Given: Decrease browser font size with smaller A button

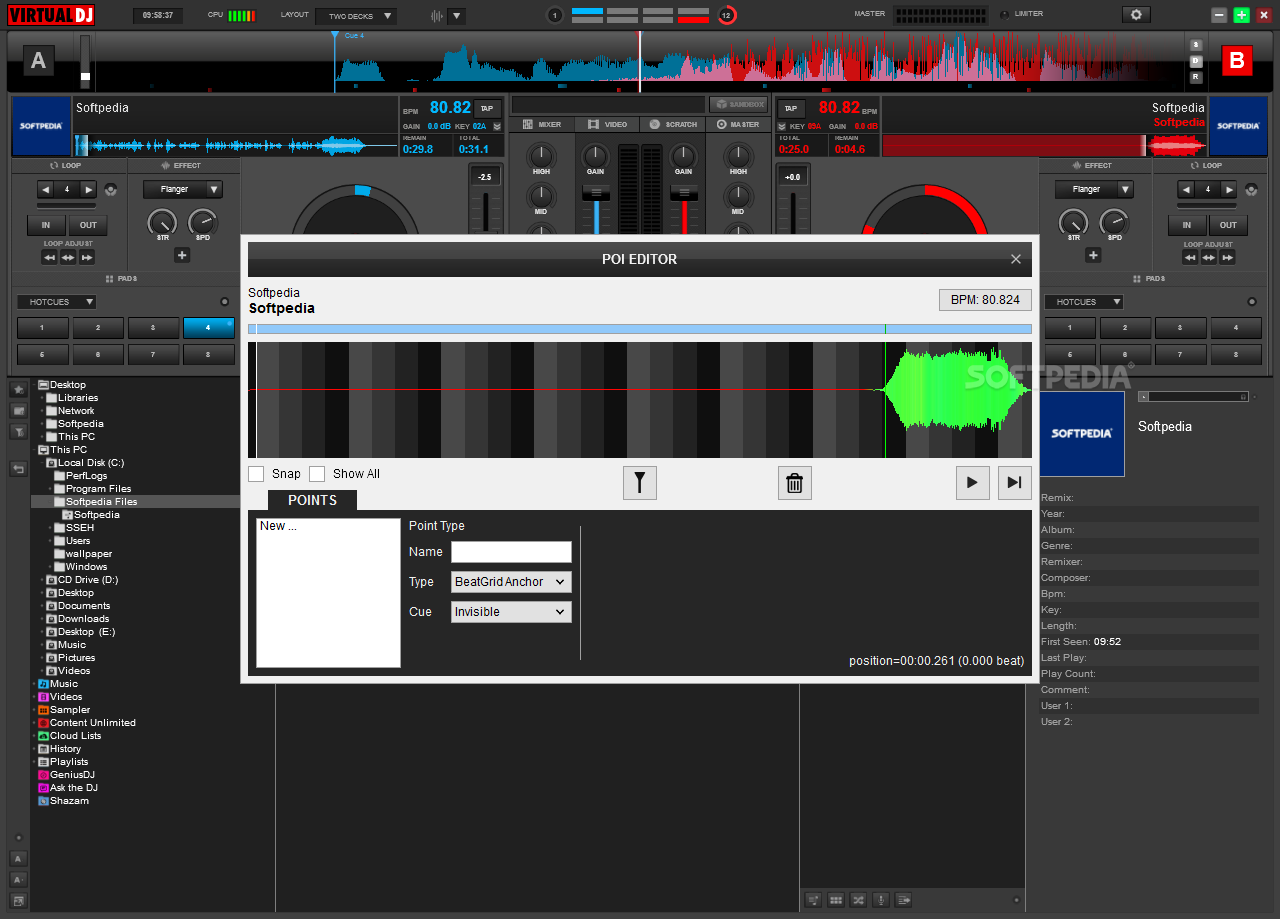Looking at the screenshot, I should tap(18, 879).
